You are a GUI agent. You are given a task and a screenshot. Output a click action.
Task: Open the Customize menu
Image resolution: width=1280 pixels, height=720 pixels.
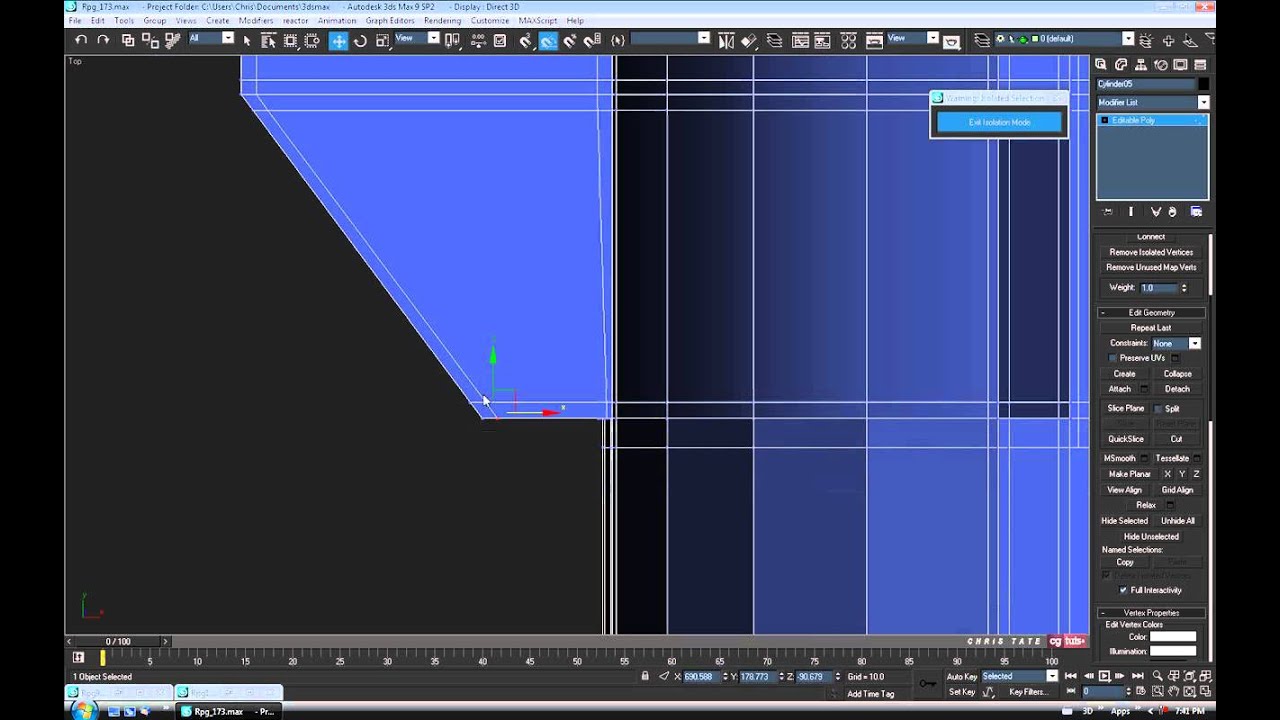coord(490,20)
